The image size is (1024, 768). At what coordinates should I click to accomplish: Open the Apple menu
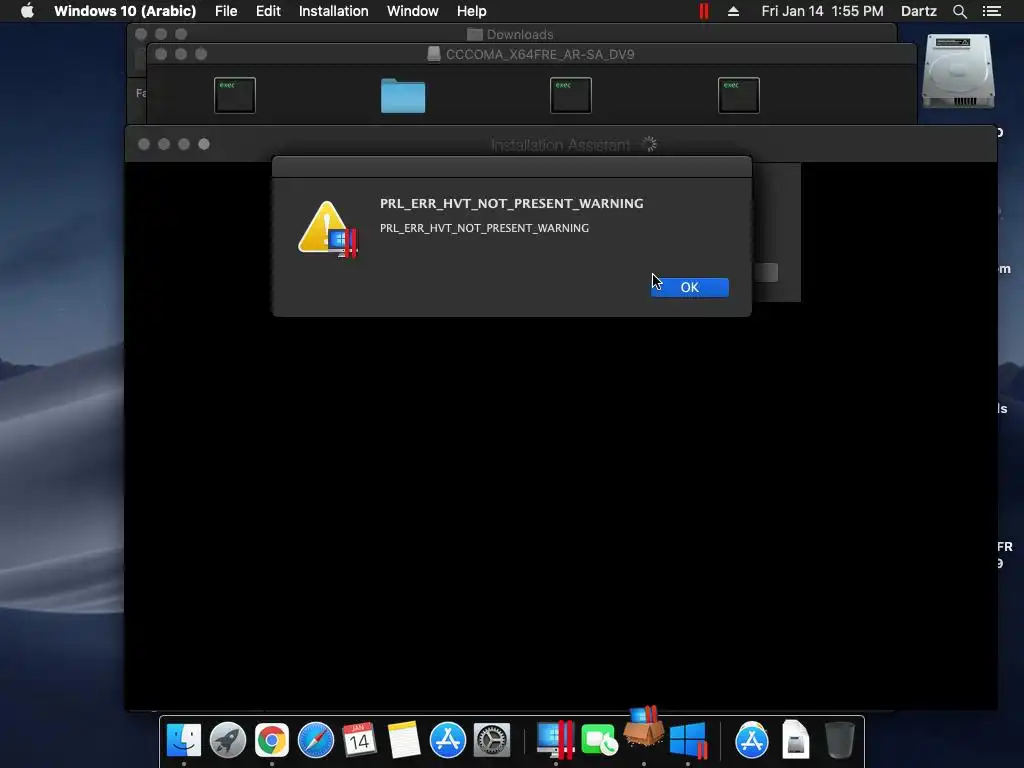[x=27, y=11]
